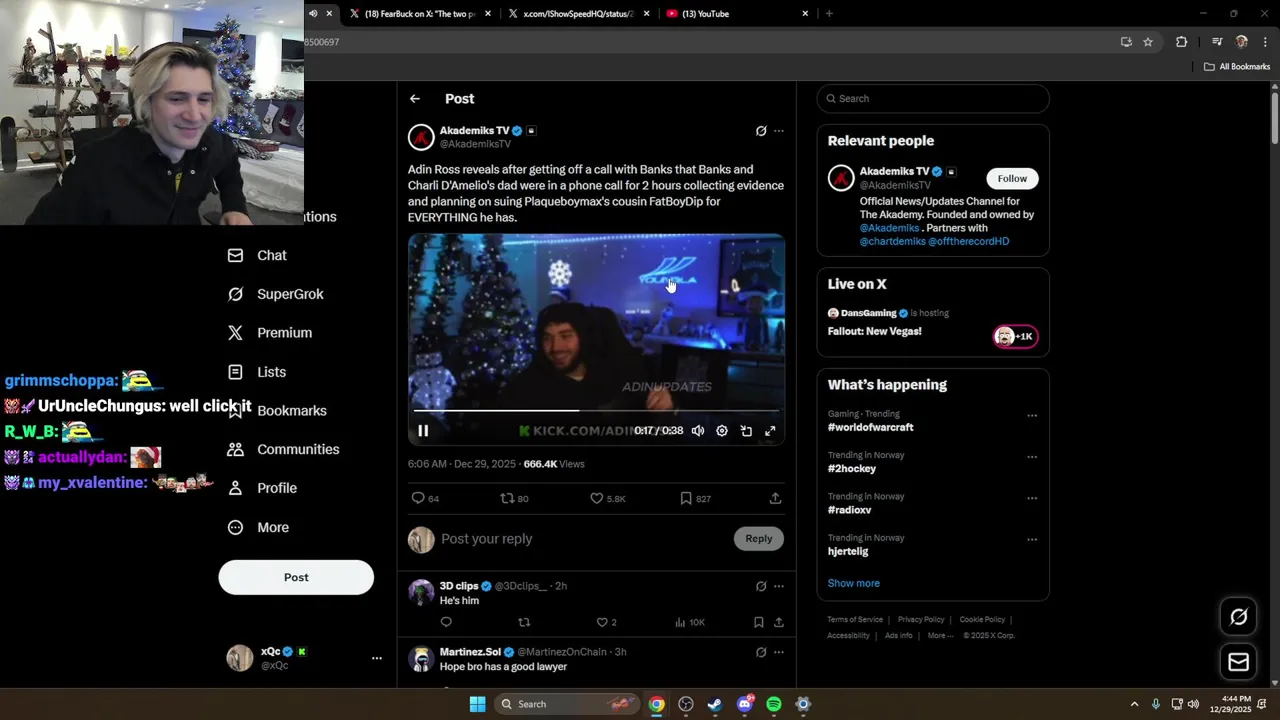1280x720 pixels.
Task: Open a new browser tab
Action: click(829, 14)
